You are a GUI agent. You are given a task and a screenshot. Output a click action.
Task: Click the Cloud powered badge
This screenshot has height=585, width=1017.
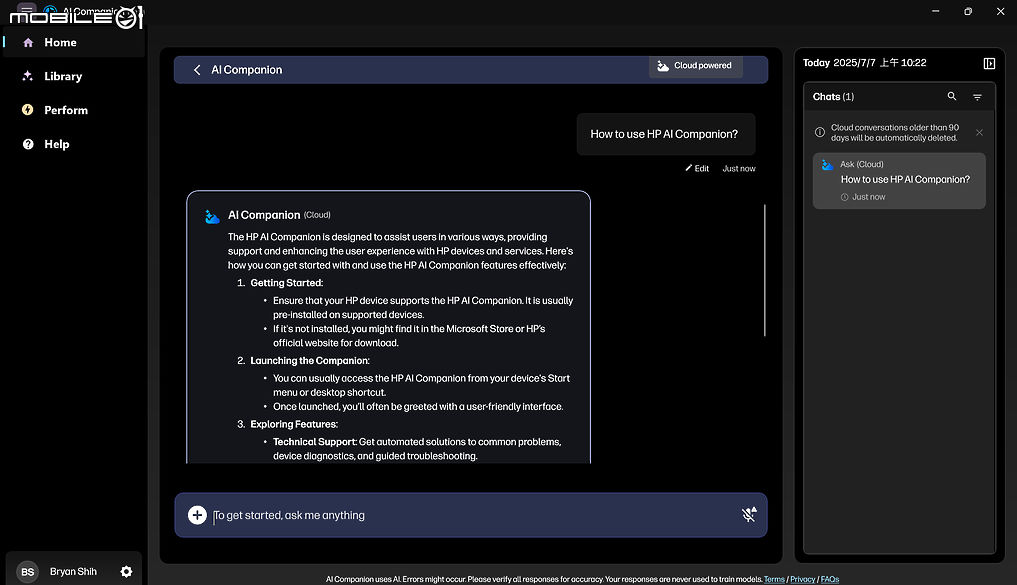tap(695, 66)
